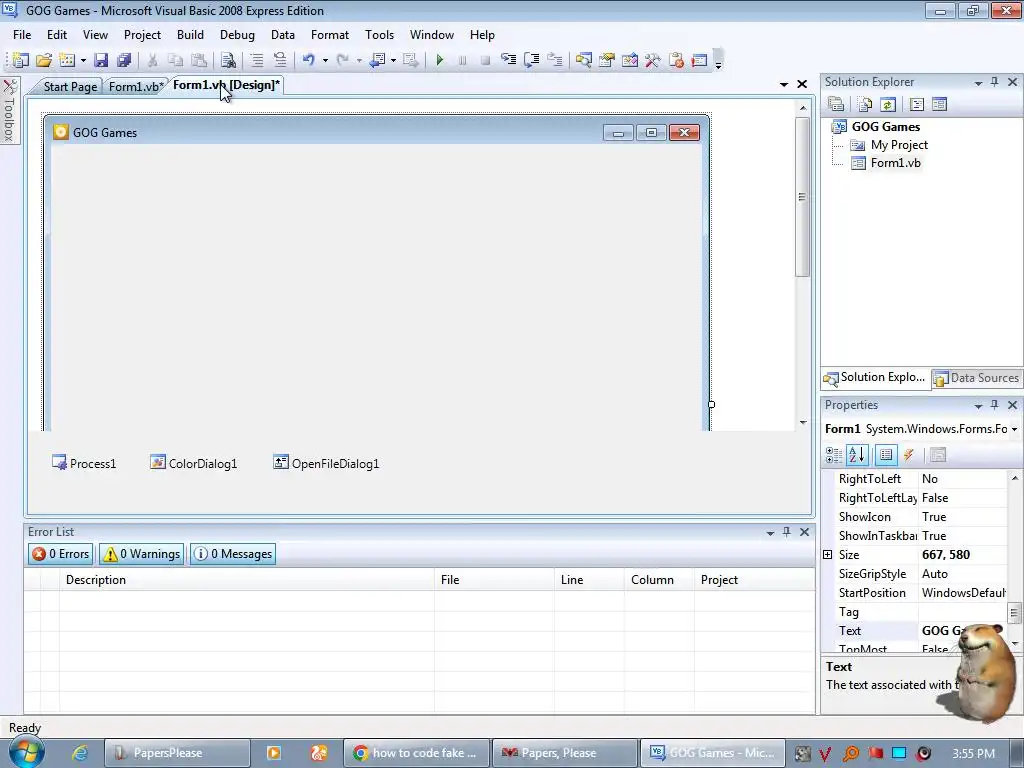Select the Process1 component in tray

pos(84,463)
